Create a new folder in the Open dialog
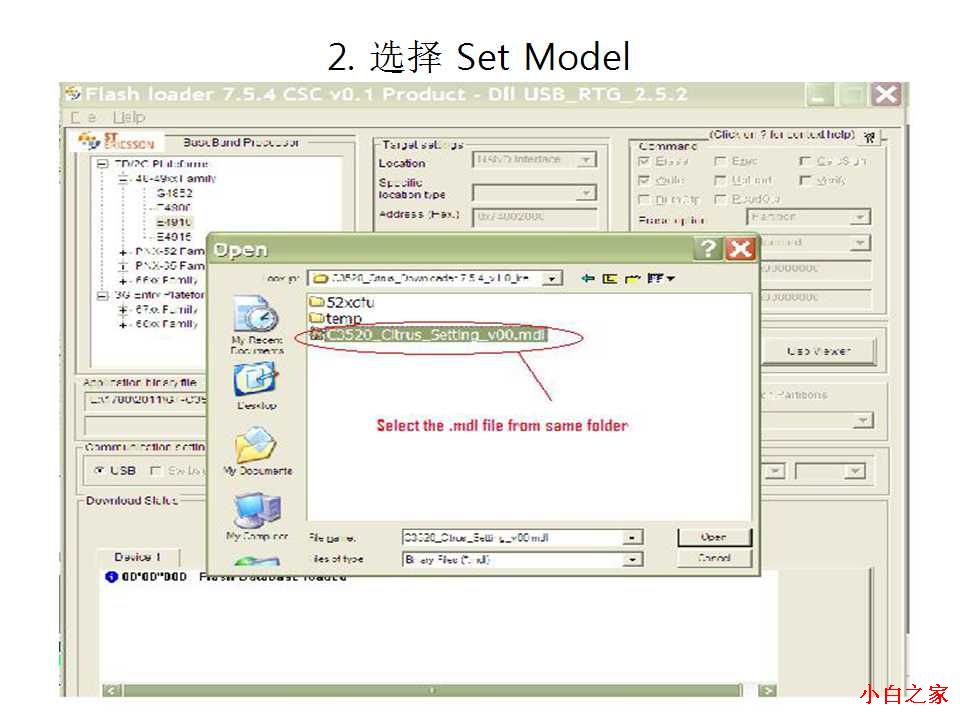 [632, 279]
